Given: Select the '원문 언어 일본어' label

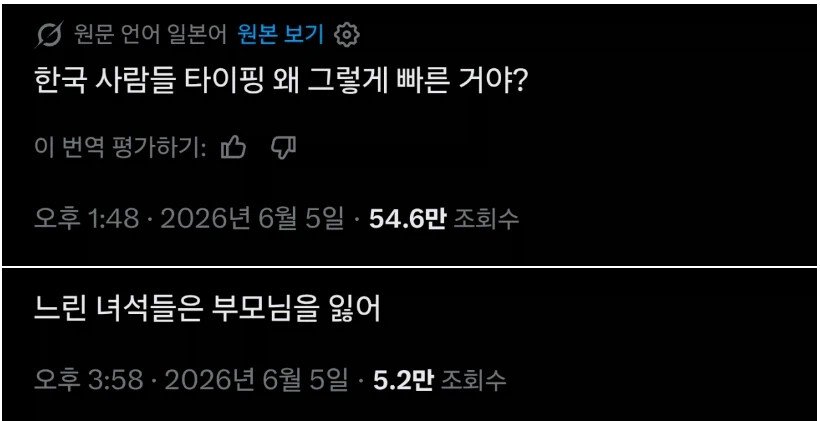Looking at the screenshot, I should pos(150,35).
